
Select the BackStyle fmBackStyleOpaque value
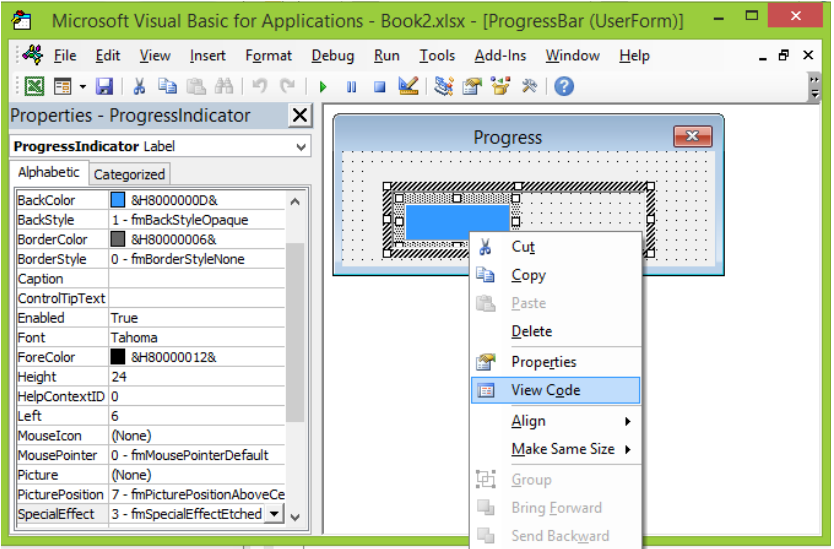[x=197, y=220]
